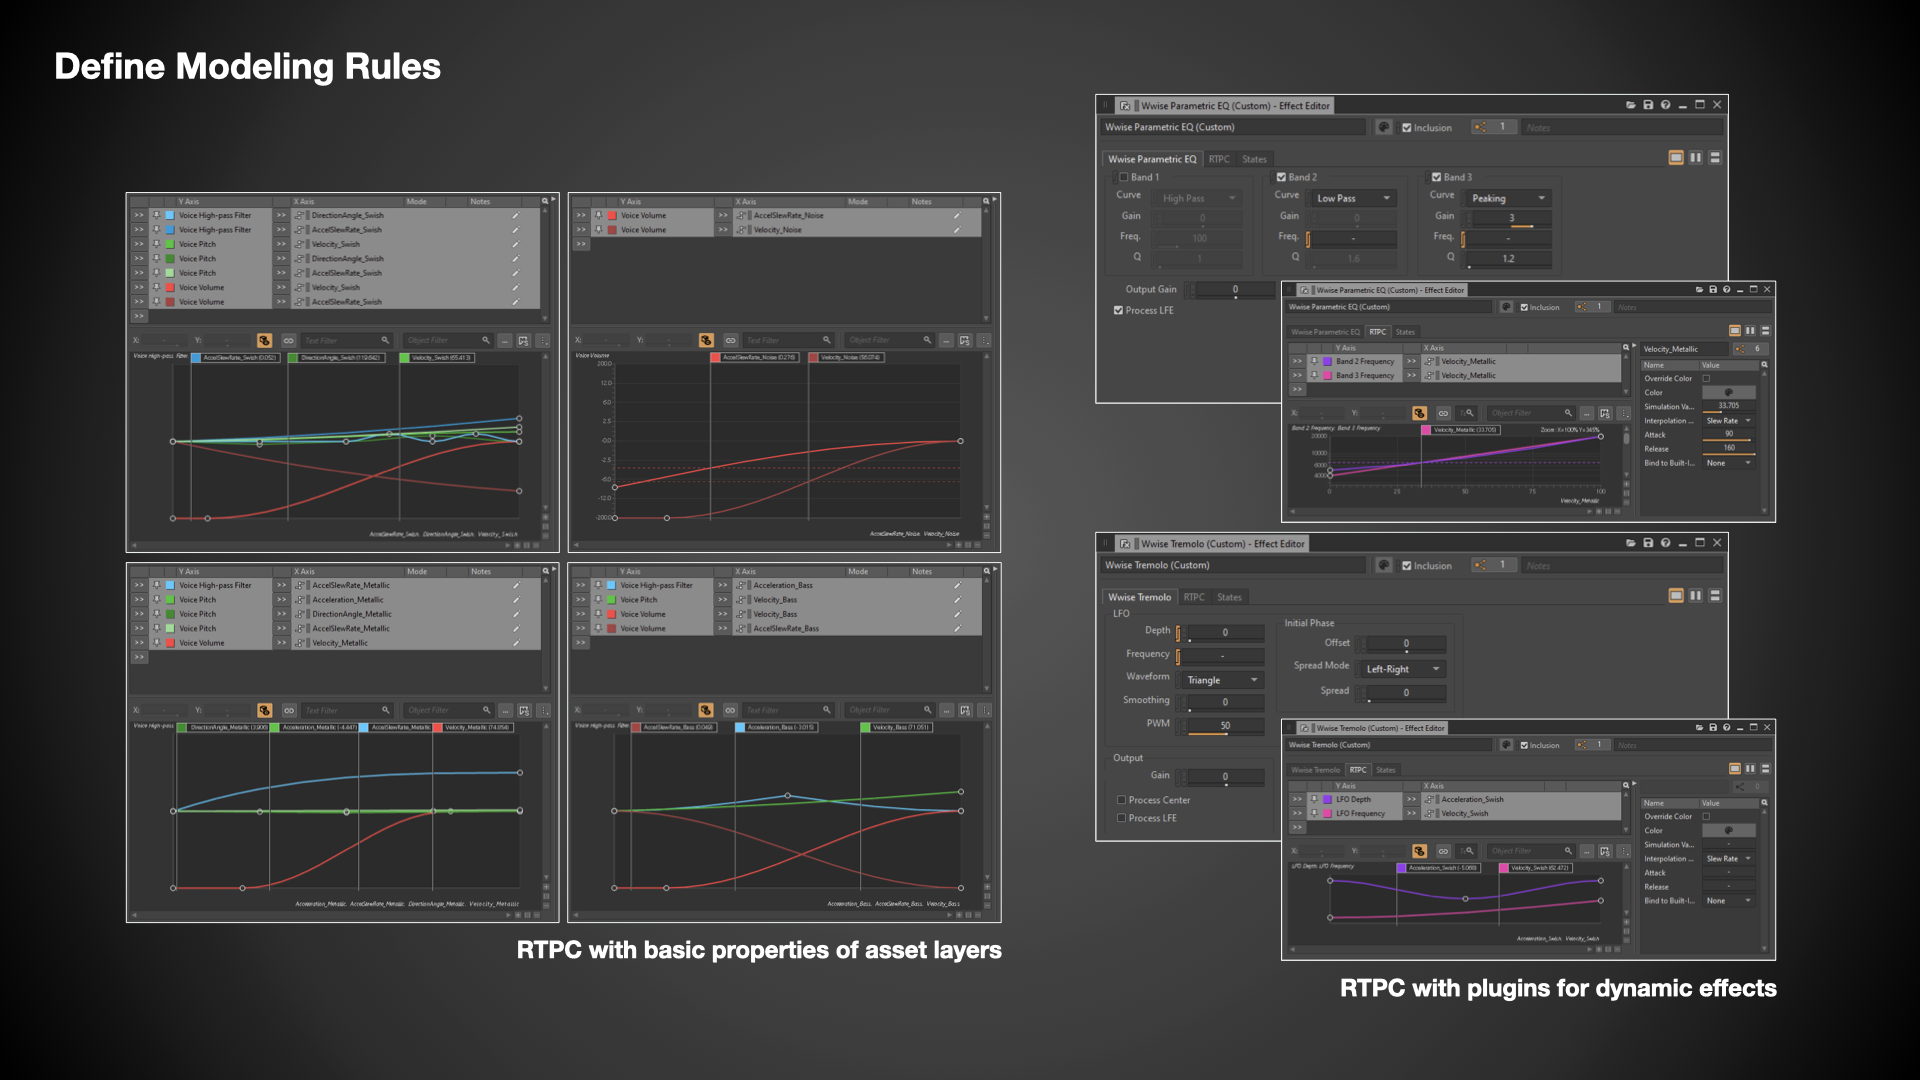This screenshot has width=1920, height=1080.
Task: Open help icon in back Tremolo title bar
Action: 1665,543
